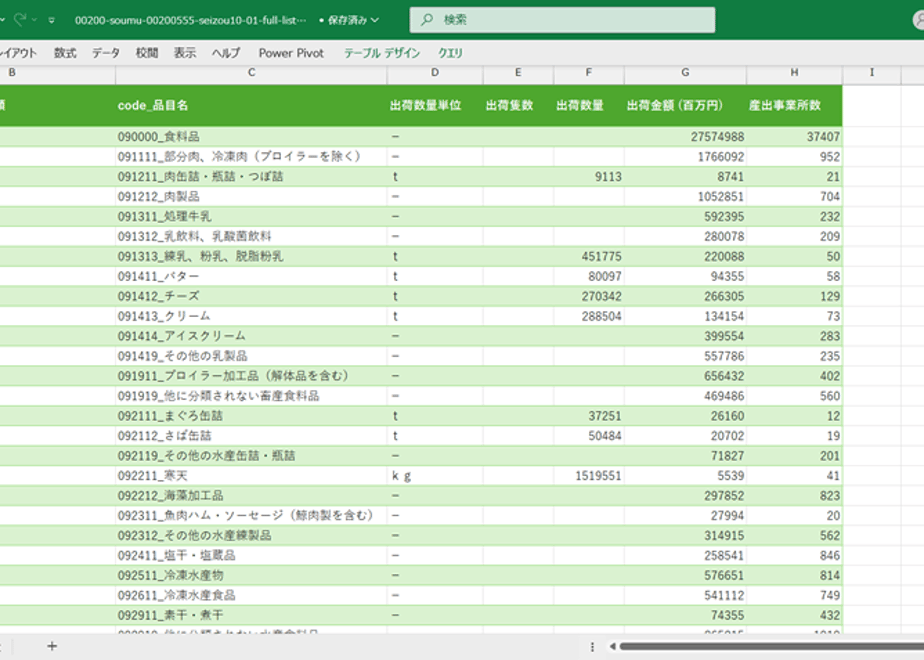
Task: Select cell 091111_部分肉、冷凍肉
Action: pos(252,157)
